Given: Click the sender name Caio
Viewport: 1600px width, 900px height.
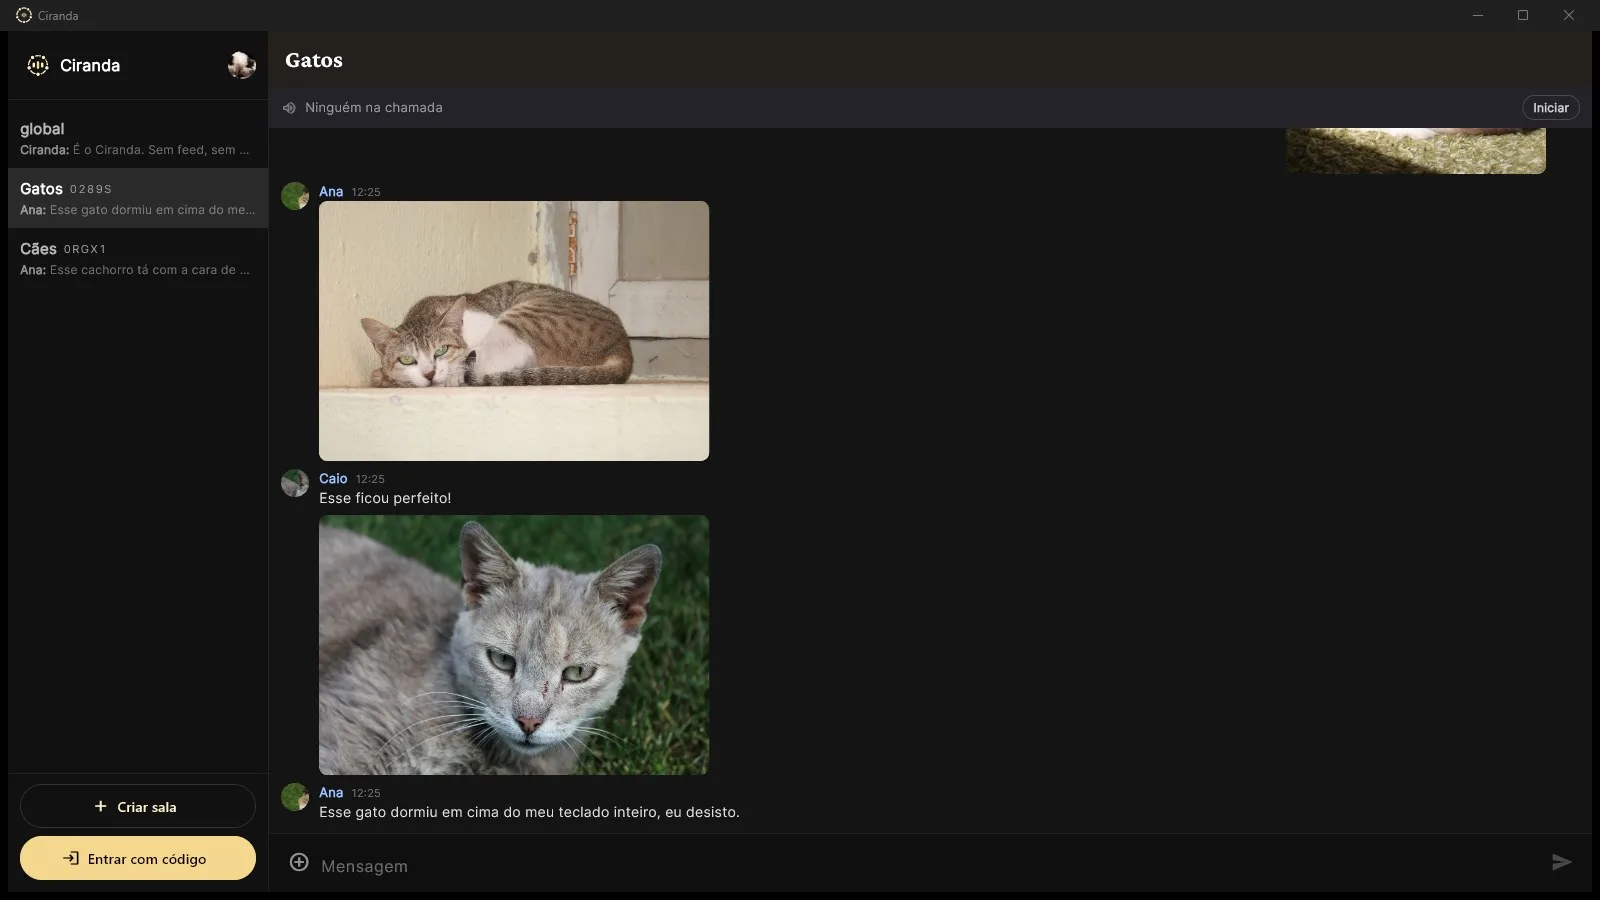Looking at the screenshot, I should tap(333, 479).
